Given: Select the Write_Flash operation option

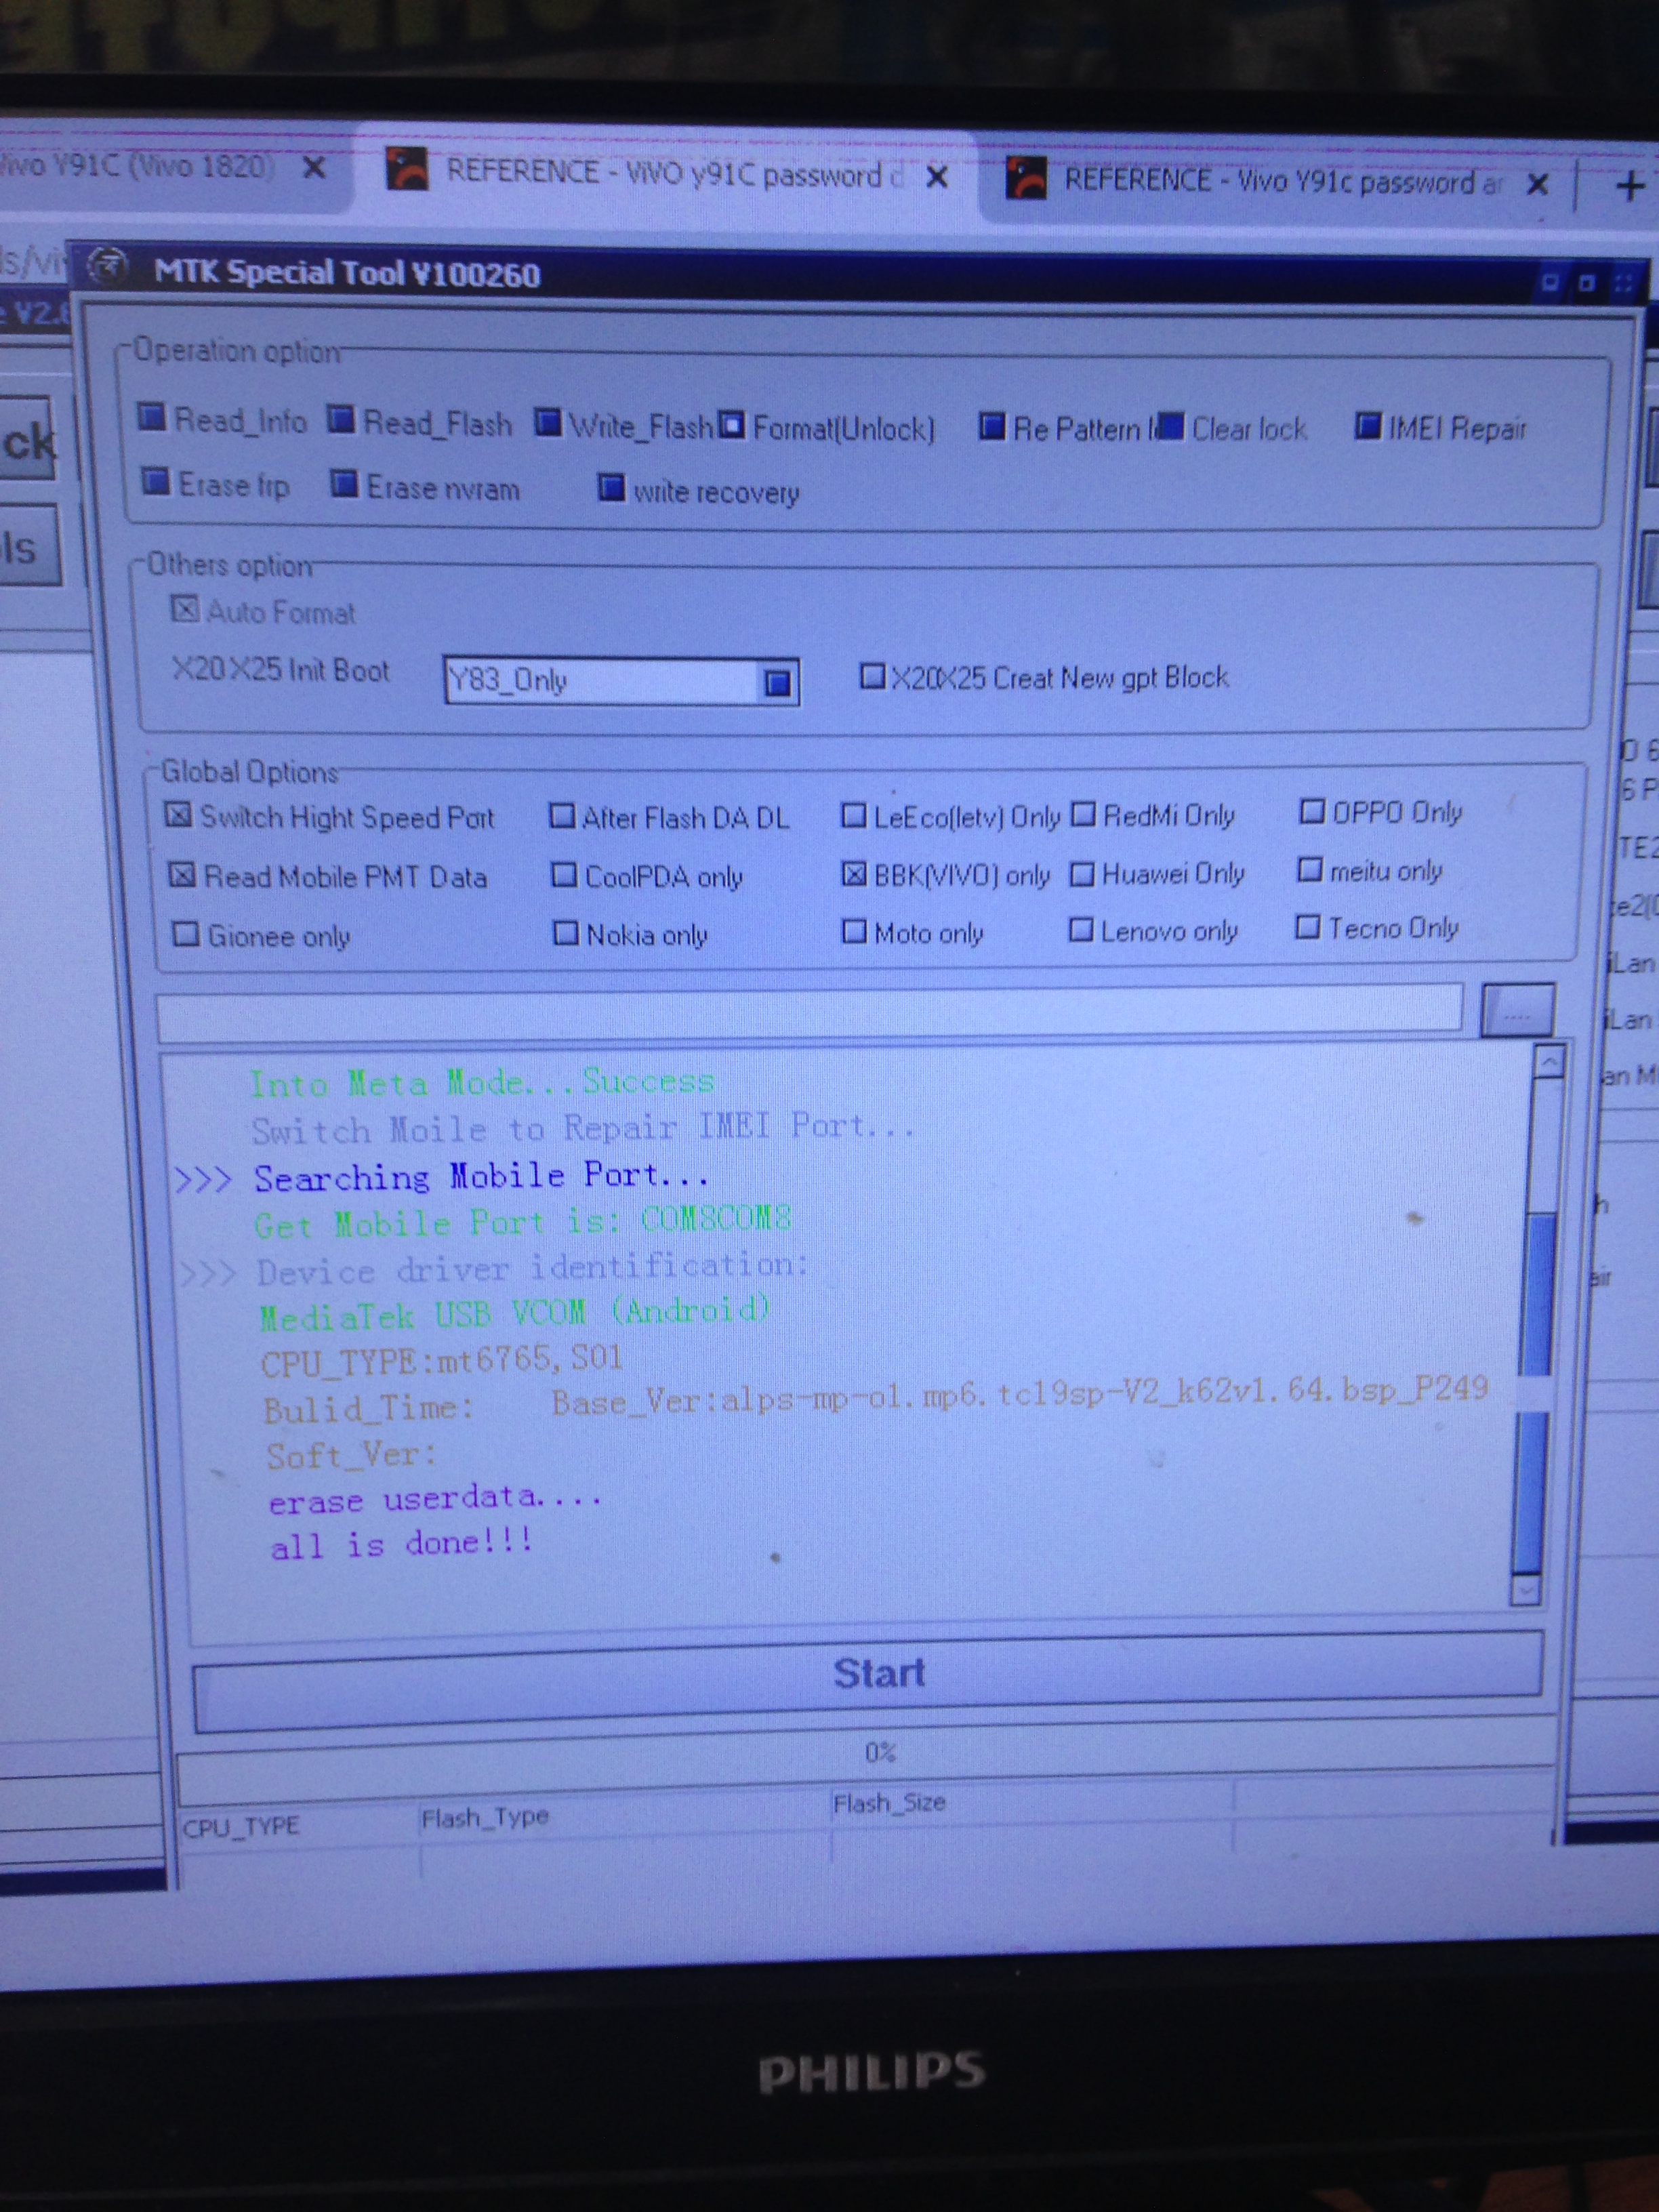Looking at the screenshot, I should (x=547, y=423).
